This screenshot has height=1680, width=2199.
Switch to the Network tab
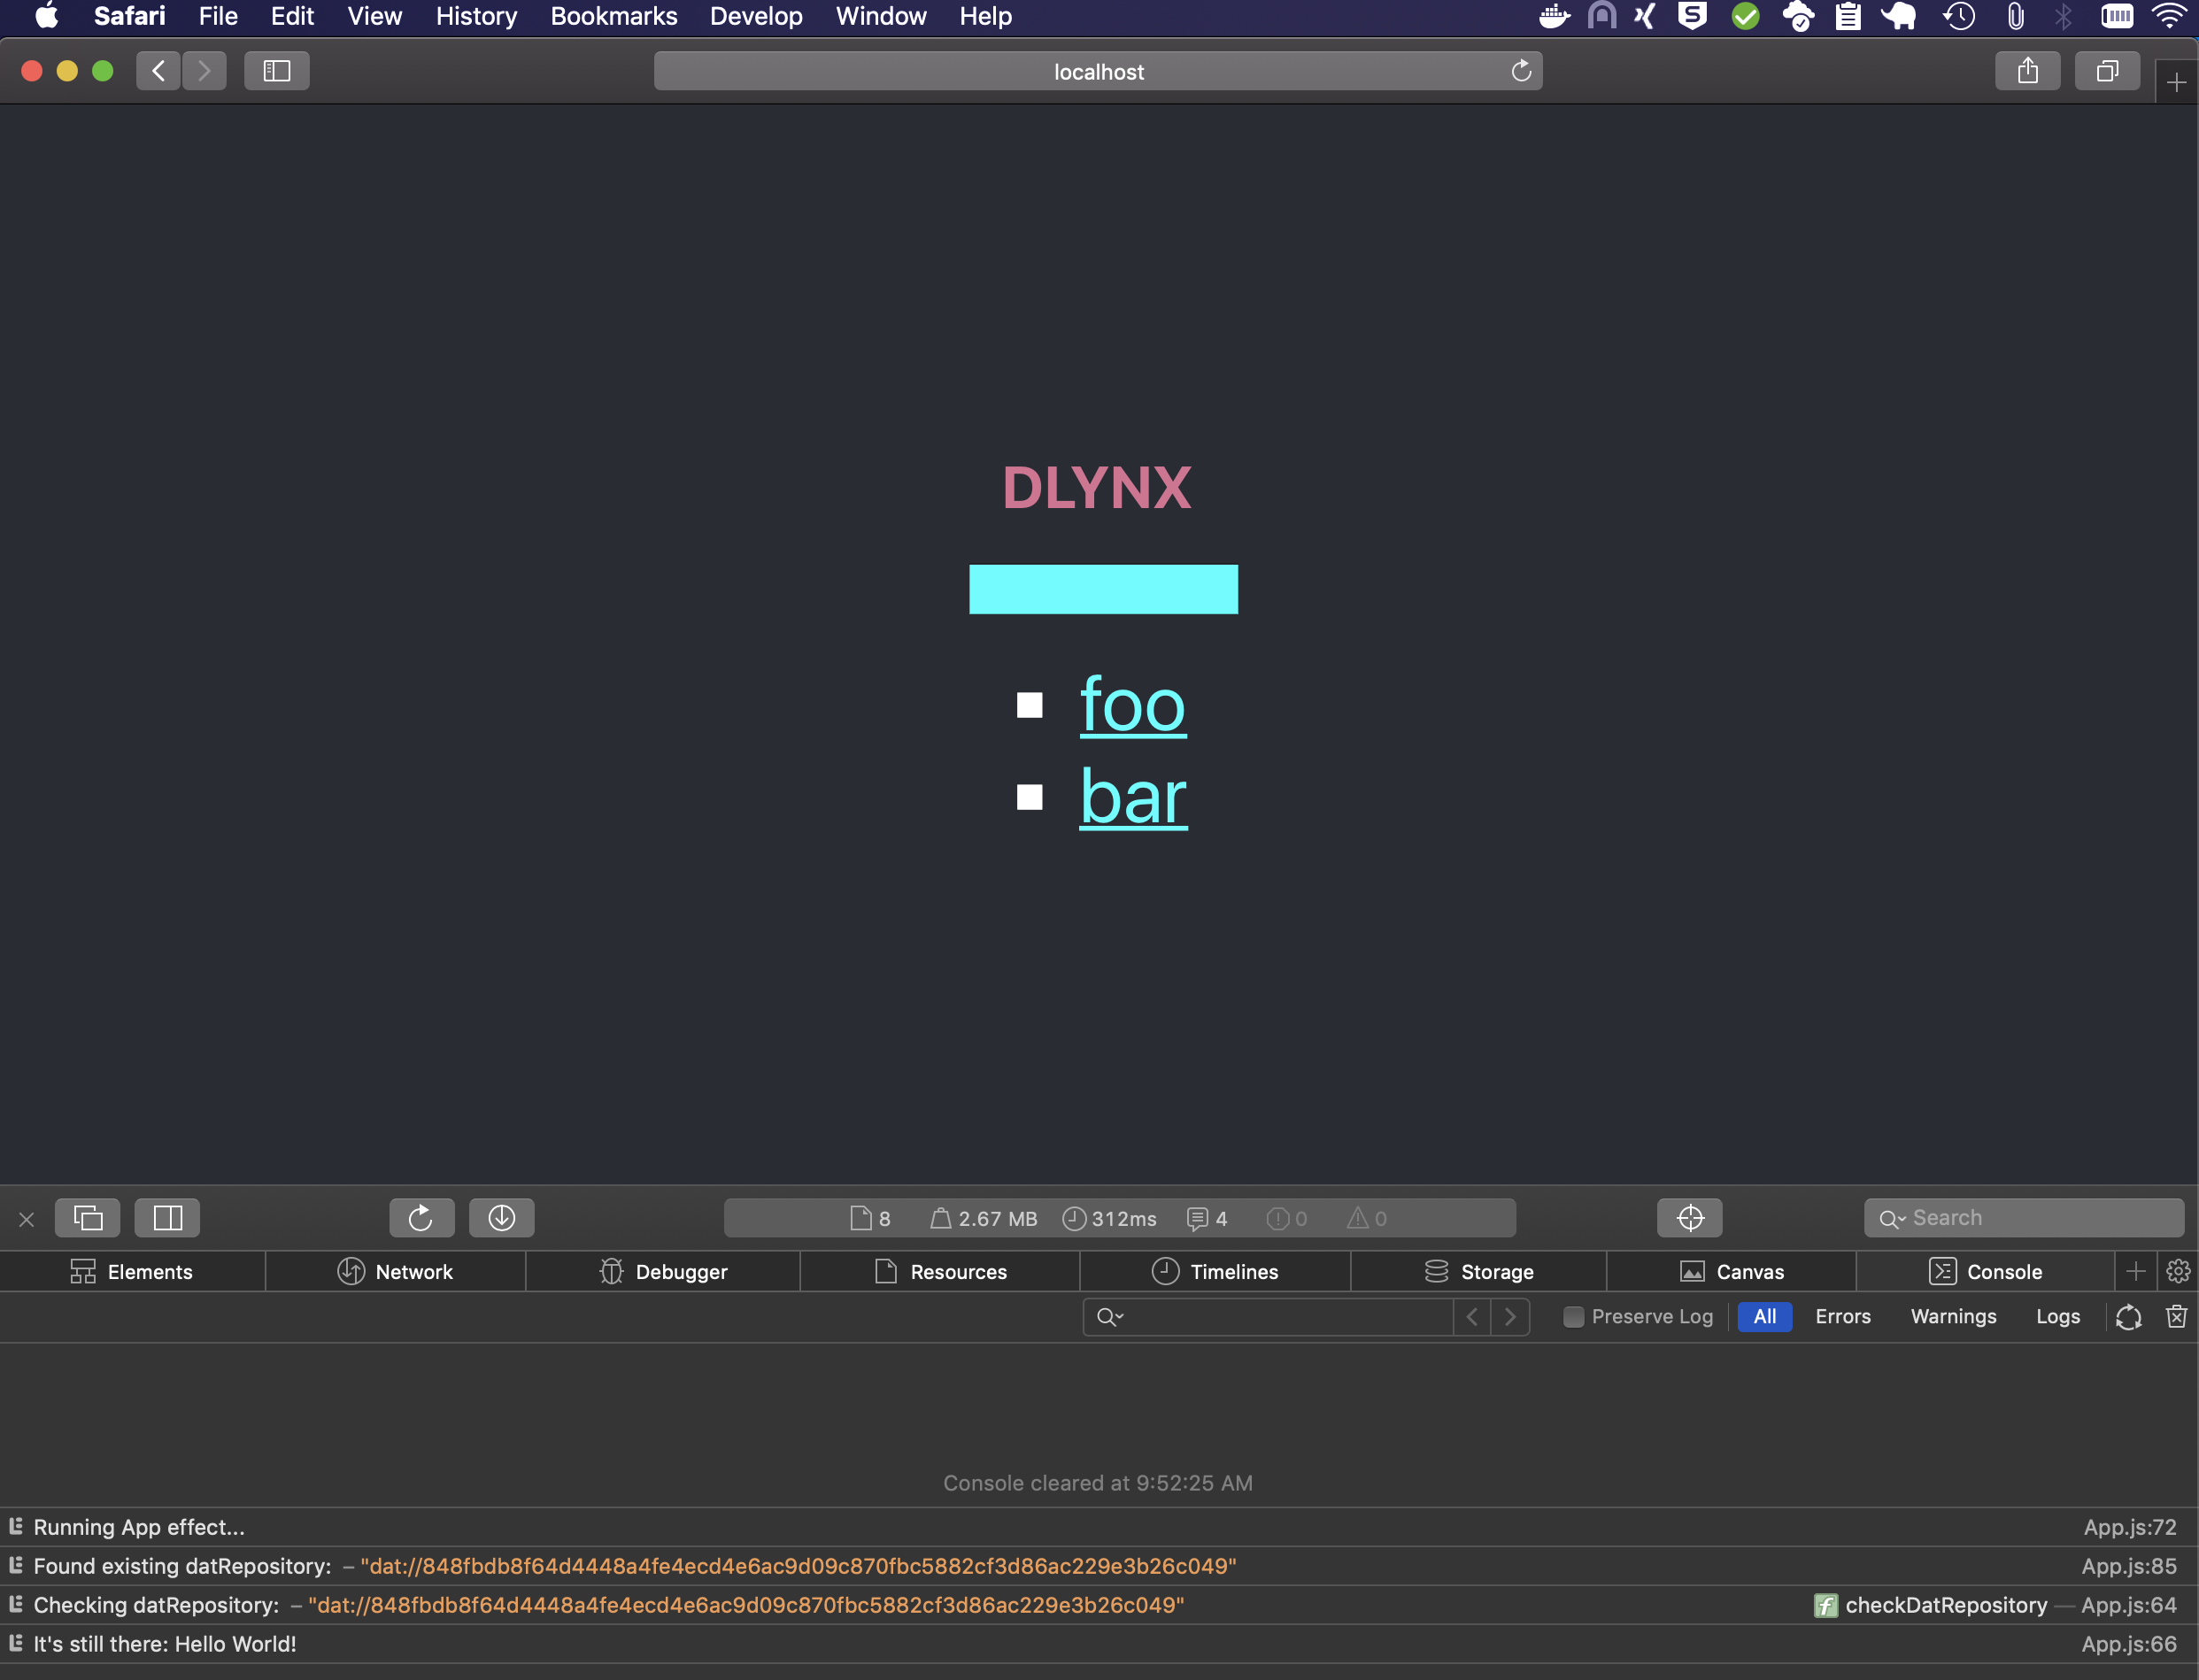pos(396,1271)
